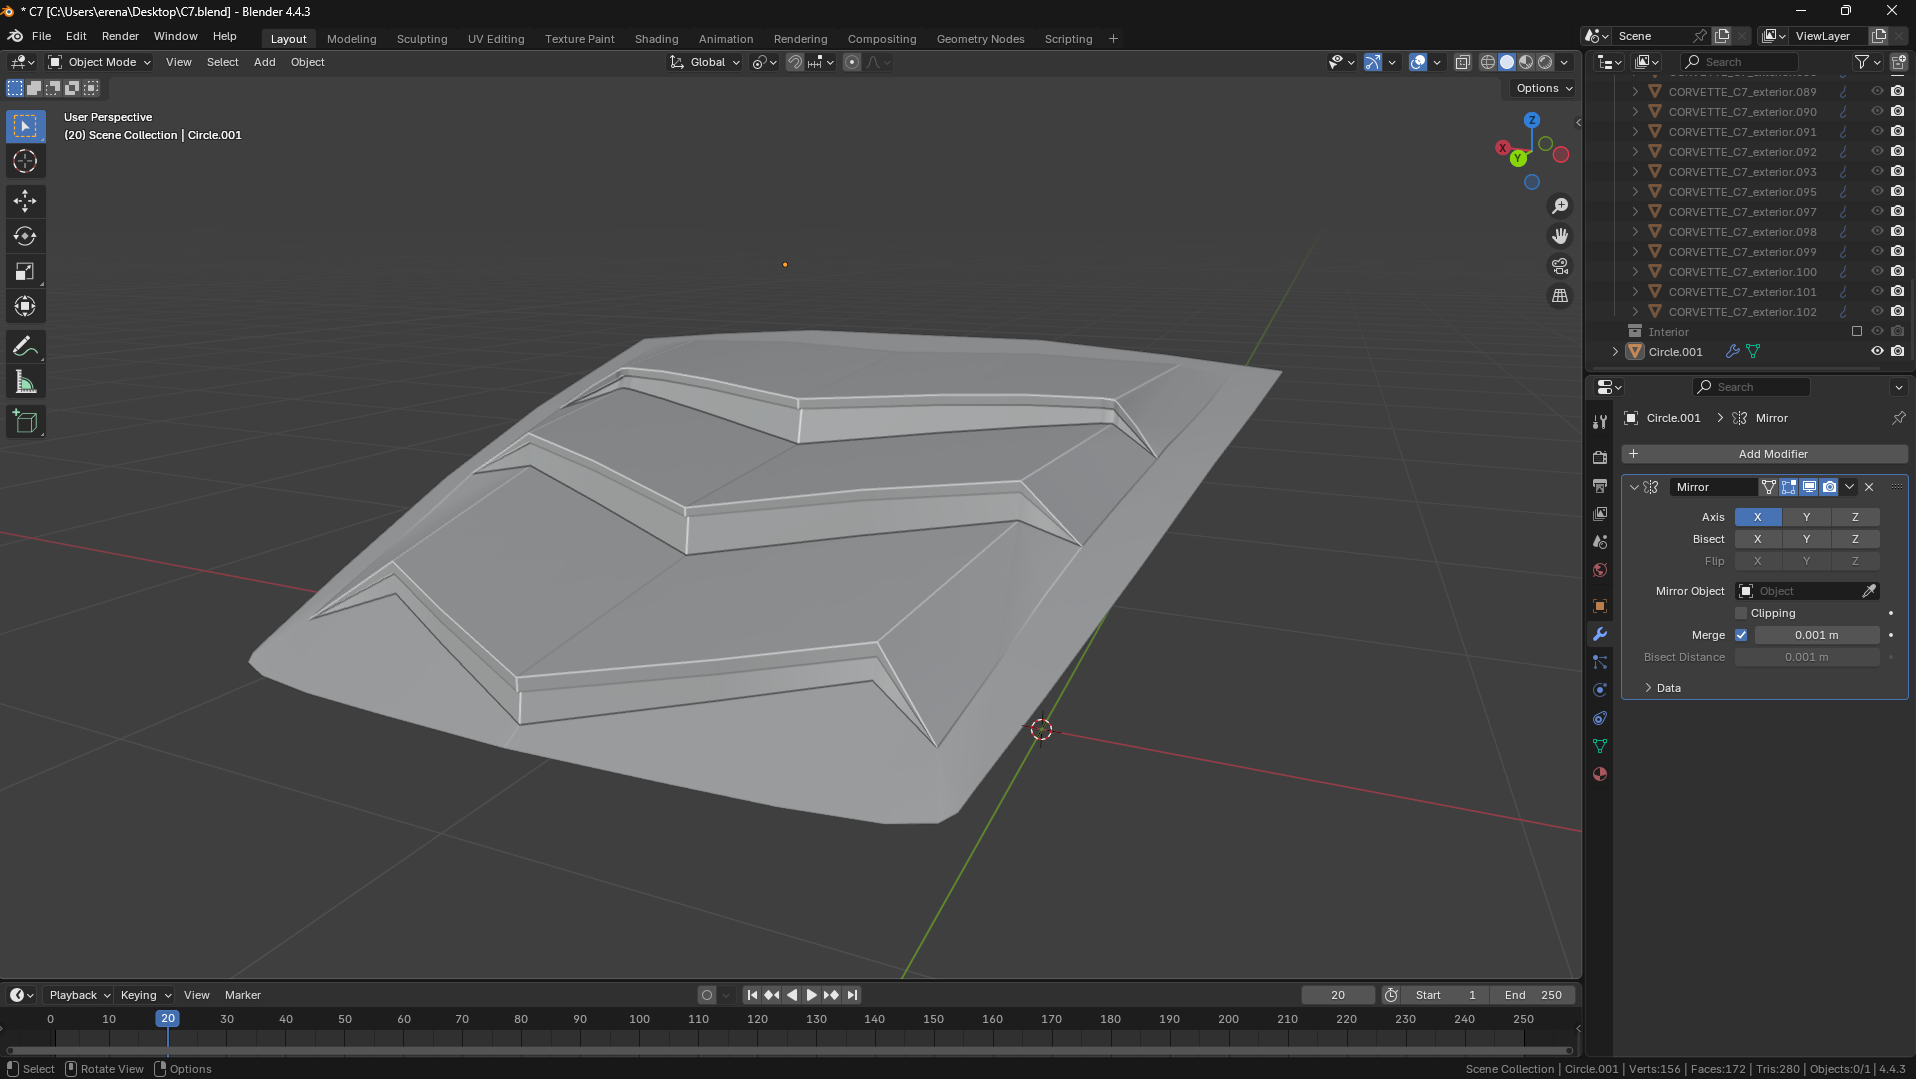Select the Scale tool
The height and width of the screenshot is (1079, 1916).
pos(25,271)
